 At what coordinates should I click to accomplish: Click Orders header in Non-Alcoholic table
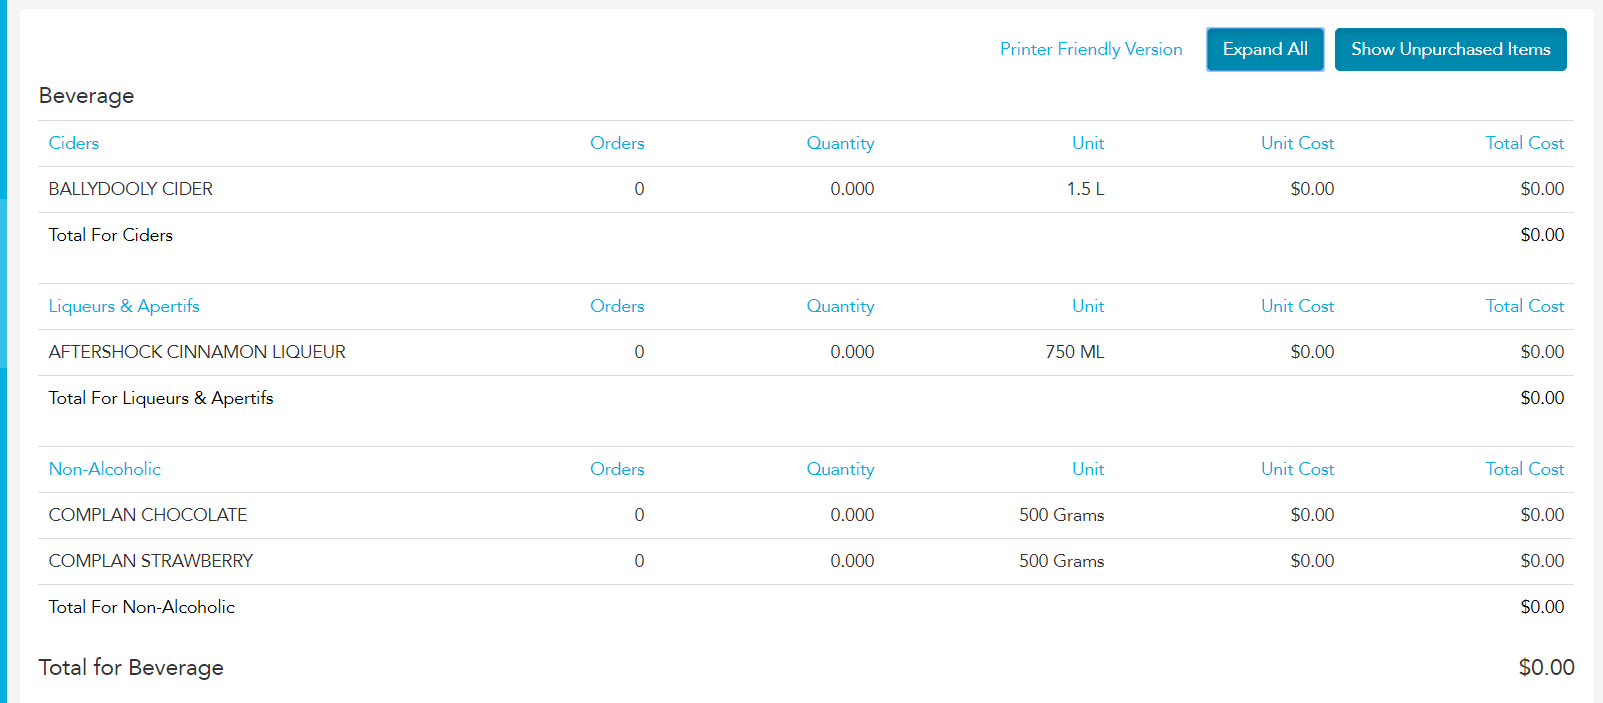tap(617, 469)
